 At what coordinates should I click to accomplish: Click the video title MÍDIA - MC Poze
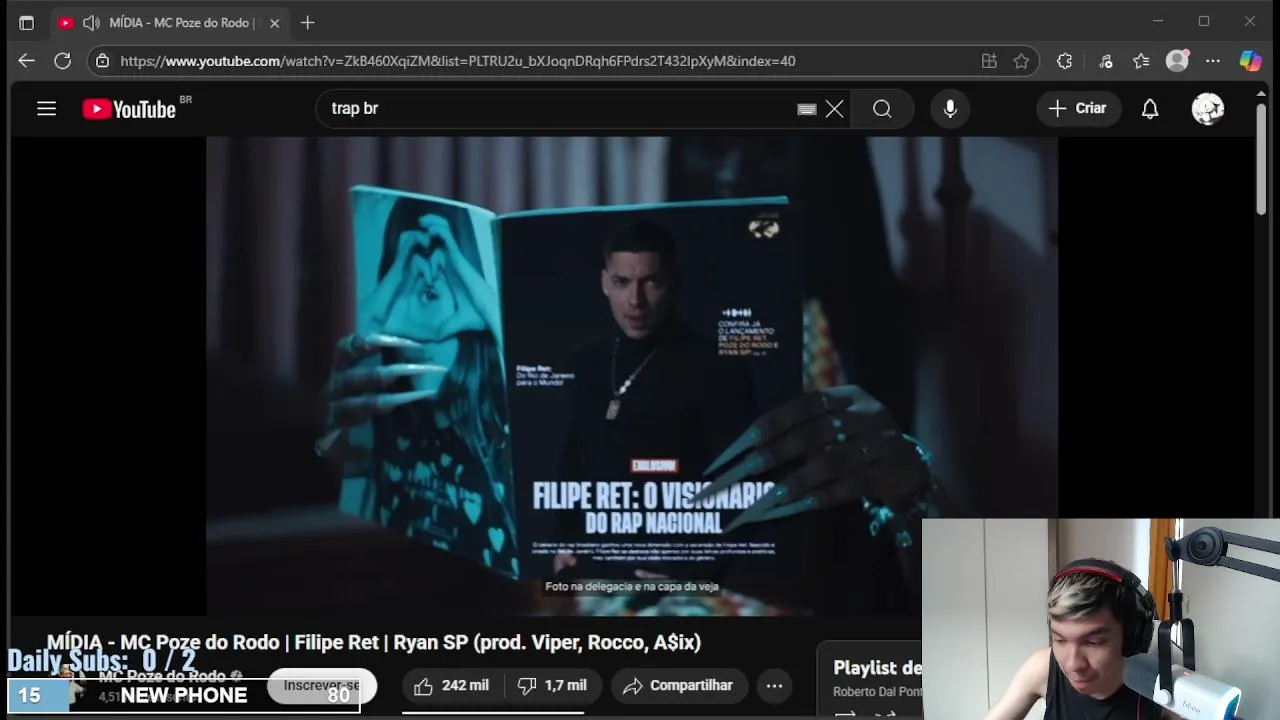[374, 642]
